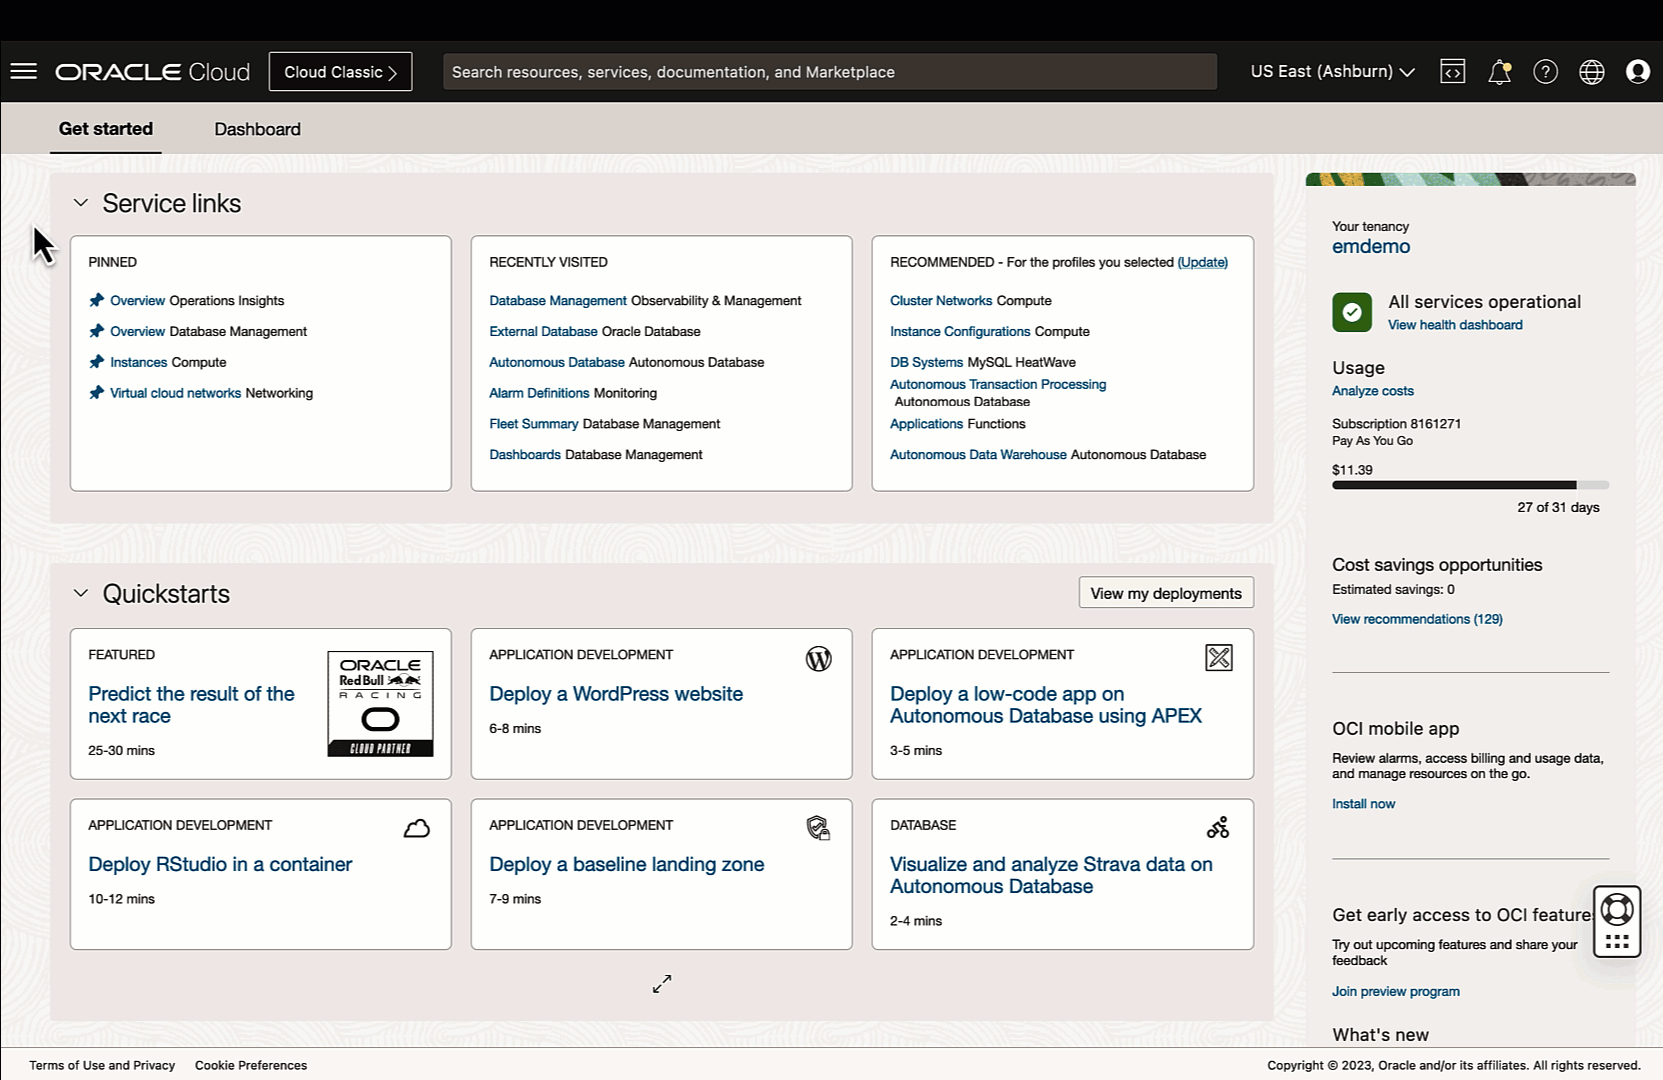Click the expand arrows icon below Quickstarts

point(662,984)
